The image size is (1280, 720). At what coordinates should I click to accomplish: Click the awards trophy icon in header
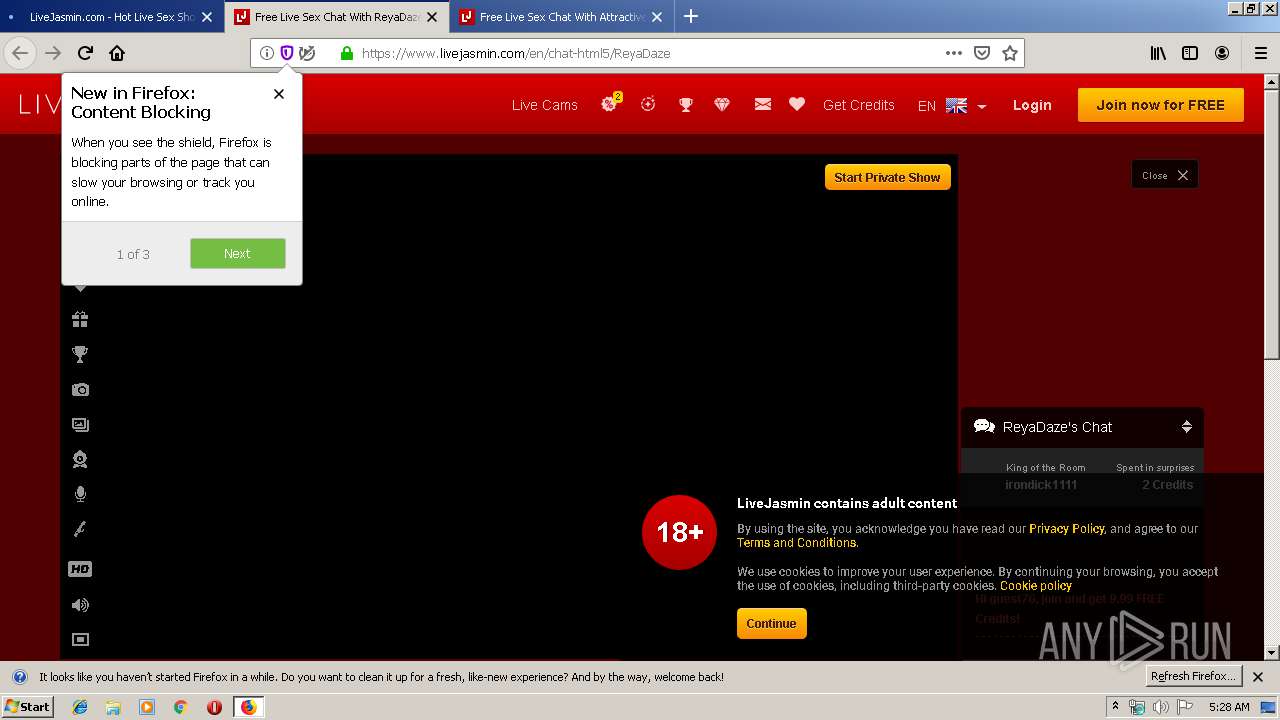[x=685, y=104]
